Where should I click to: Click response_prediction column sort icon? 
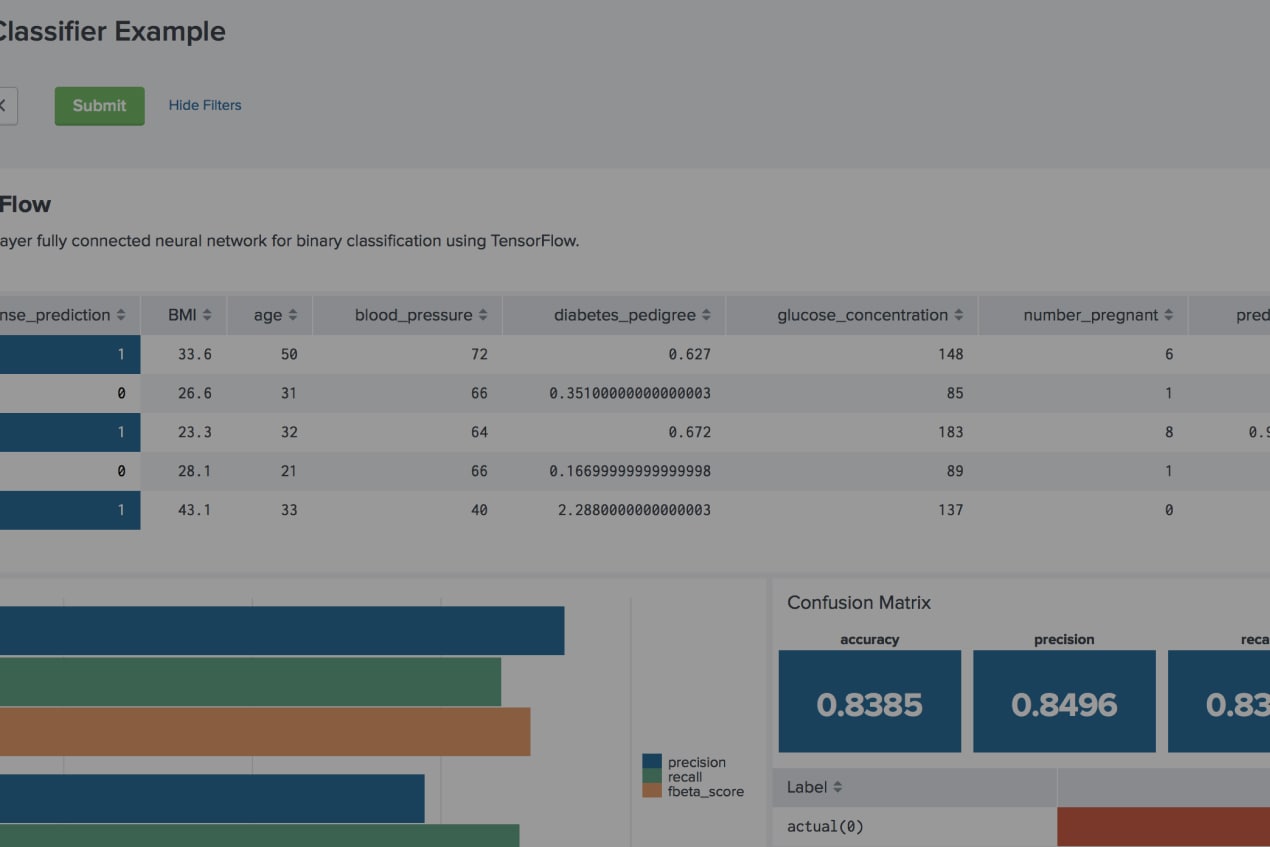121,315
